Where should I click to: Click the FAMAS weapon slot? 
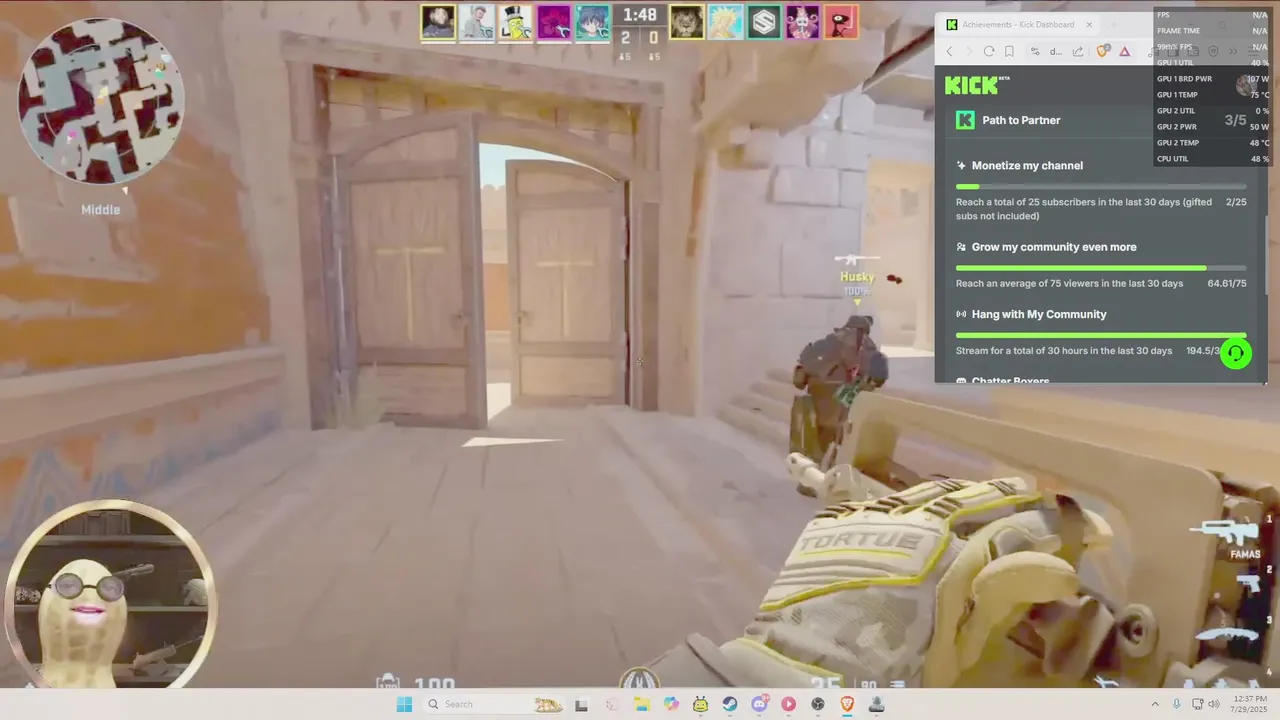click(1228, 537)
